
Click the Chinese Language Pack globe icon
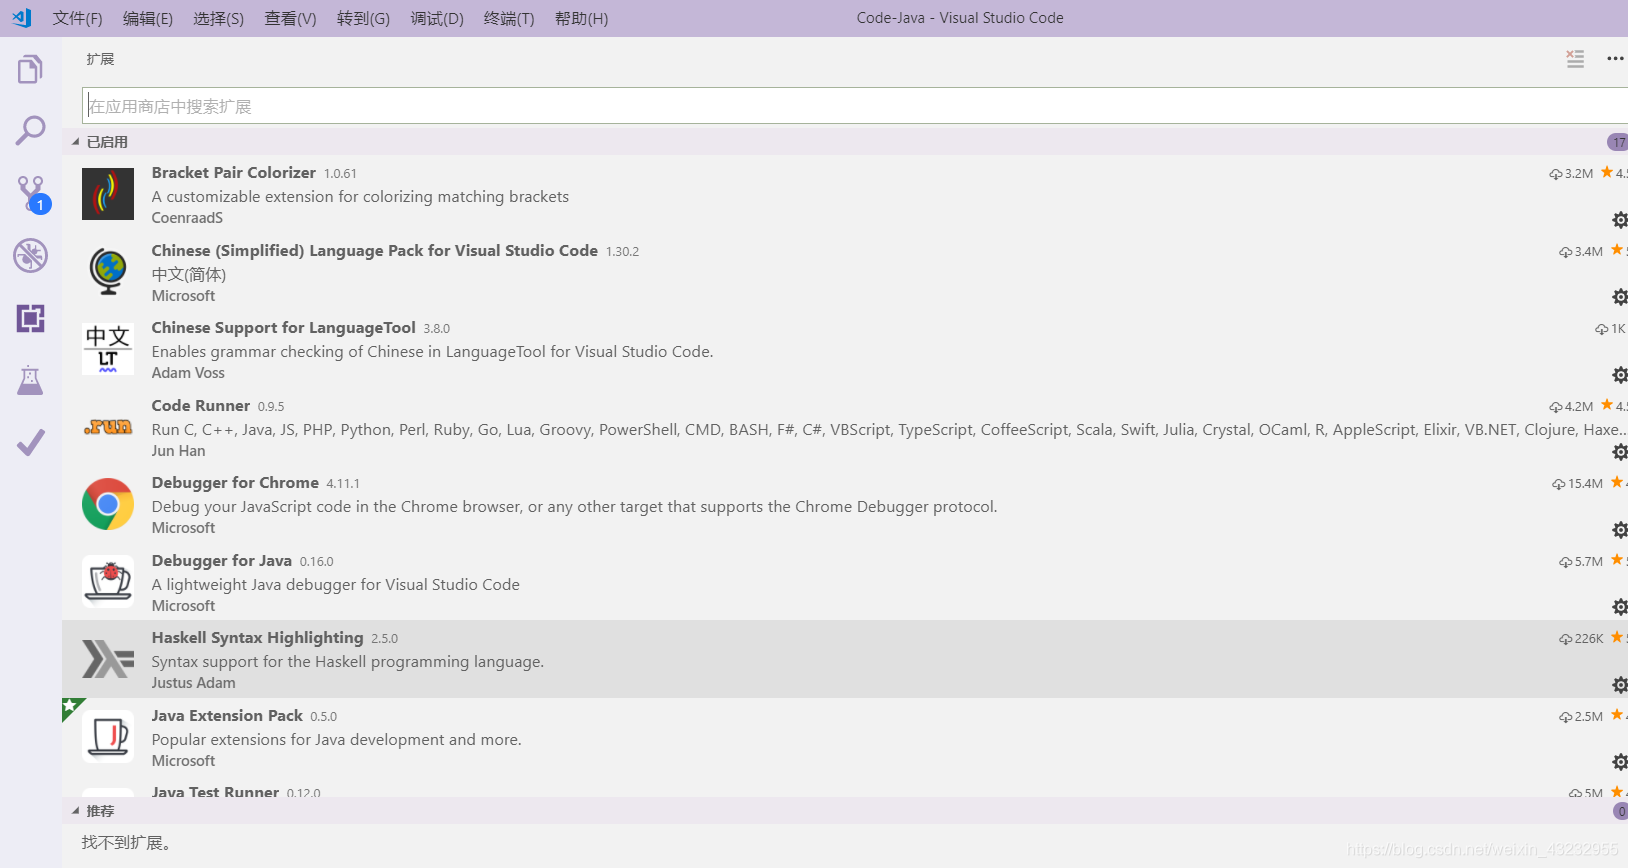108,271
